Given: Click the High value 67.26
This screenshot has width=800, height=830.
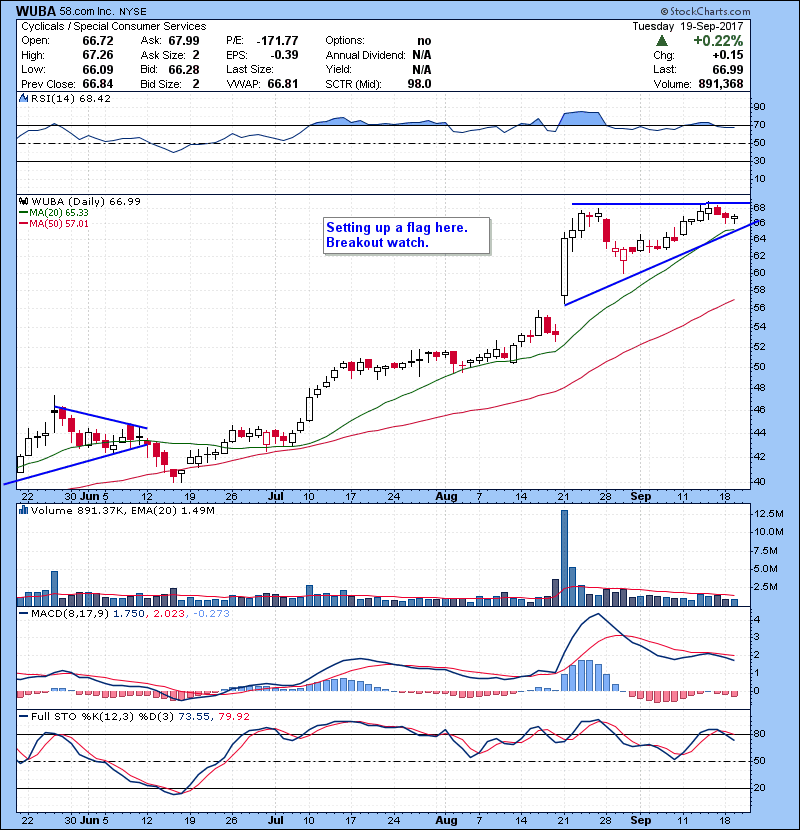Looking at the screenshot, I should [x=97, y=55].
